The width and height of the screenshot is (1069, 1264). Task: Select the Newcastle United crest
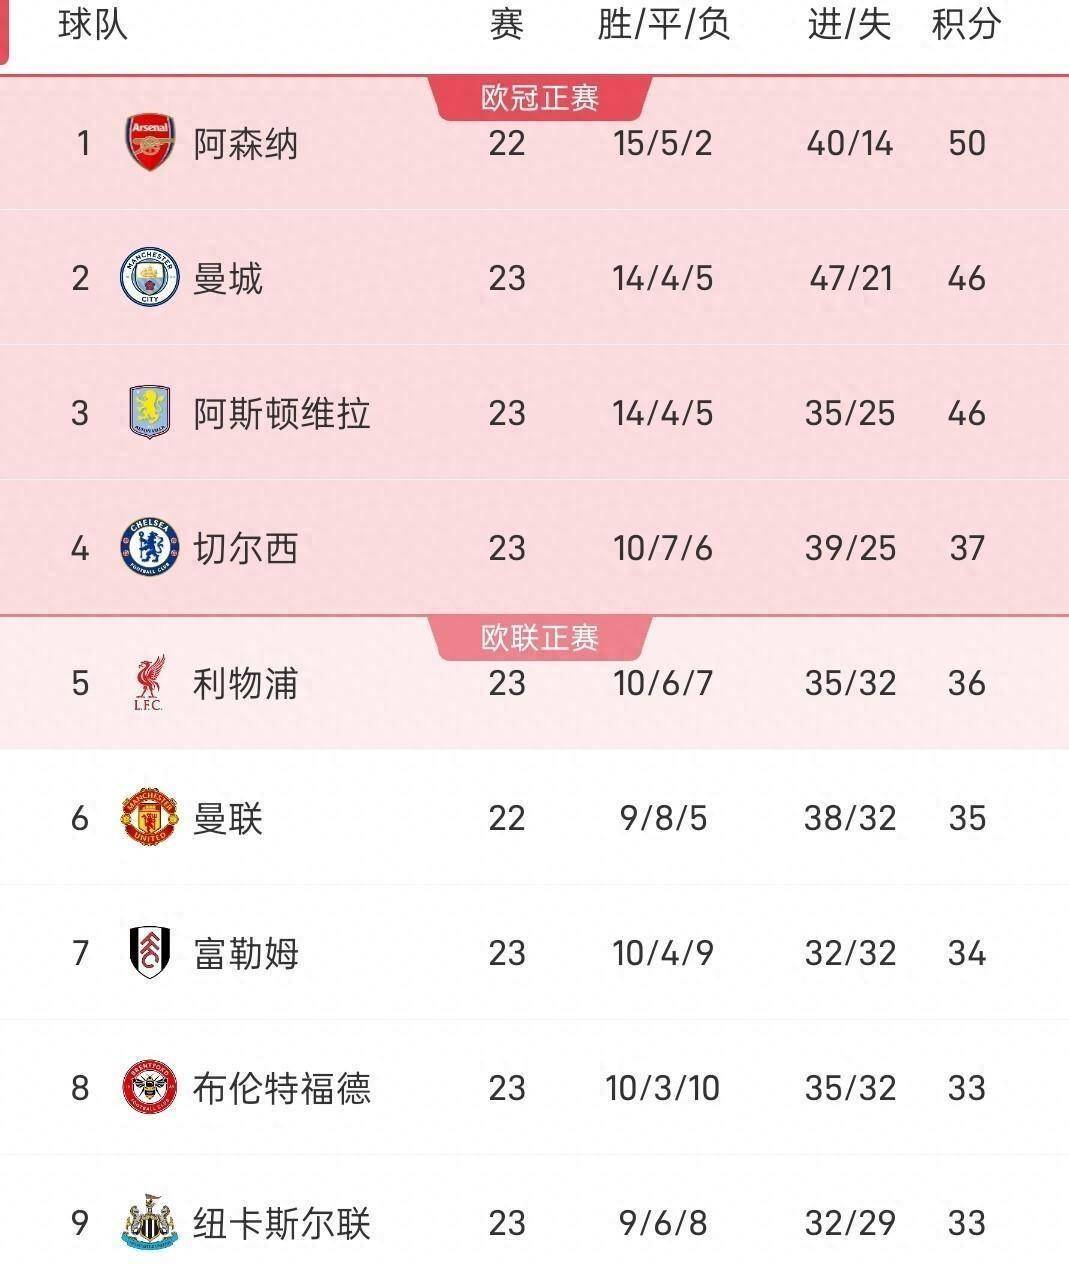tap(150, 1222)
